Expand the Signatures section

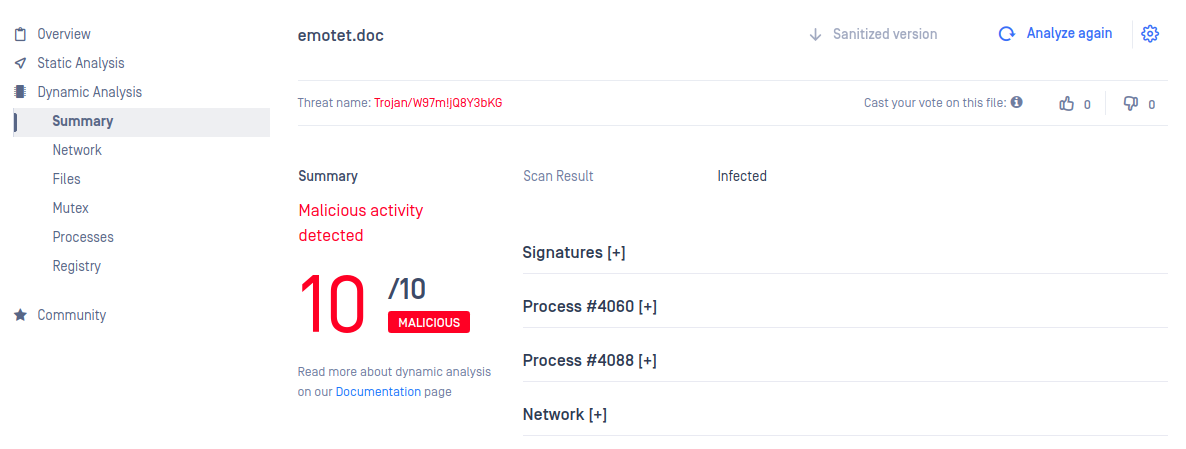coord(574,252)
